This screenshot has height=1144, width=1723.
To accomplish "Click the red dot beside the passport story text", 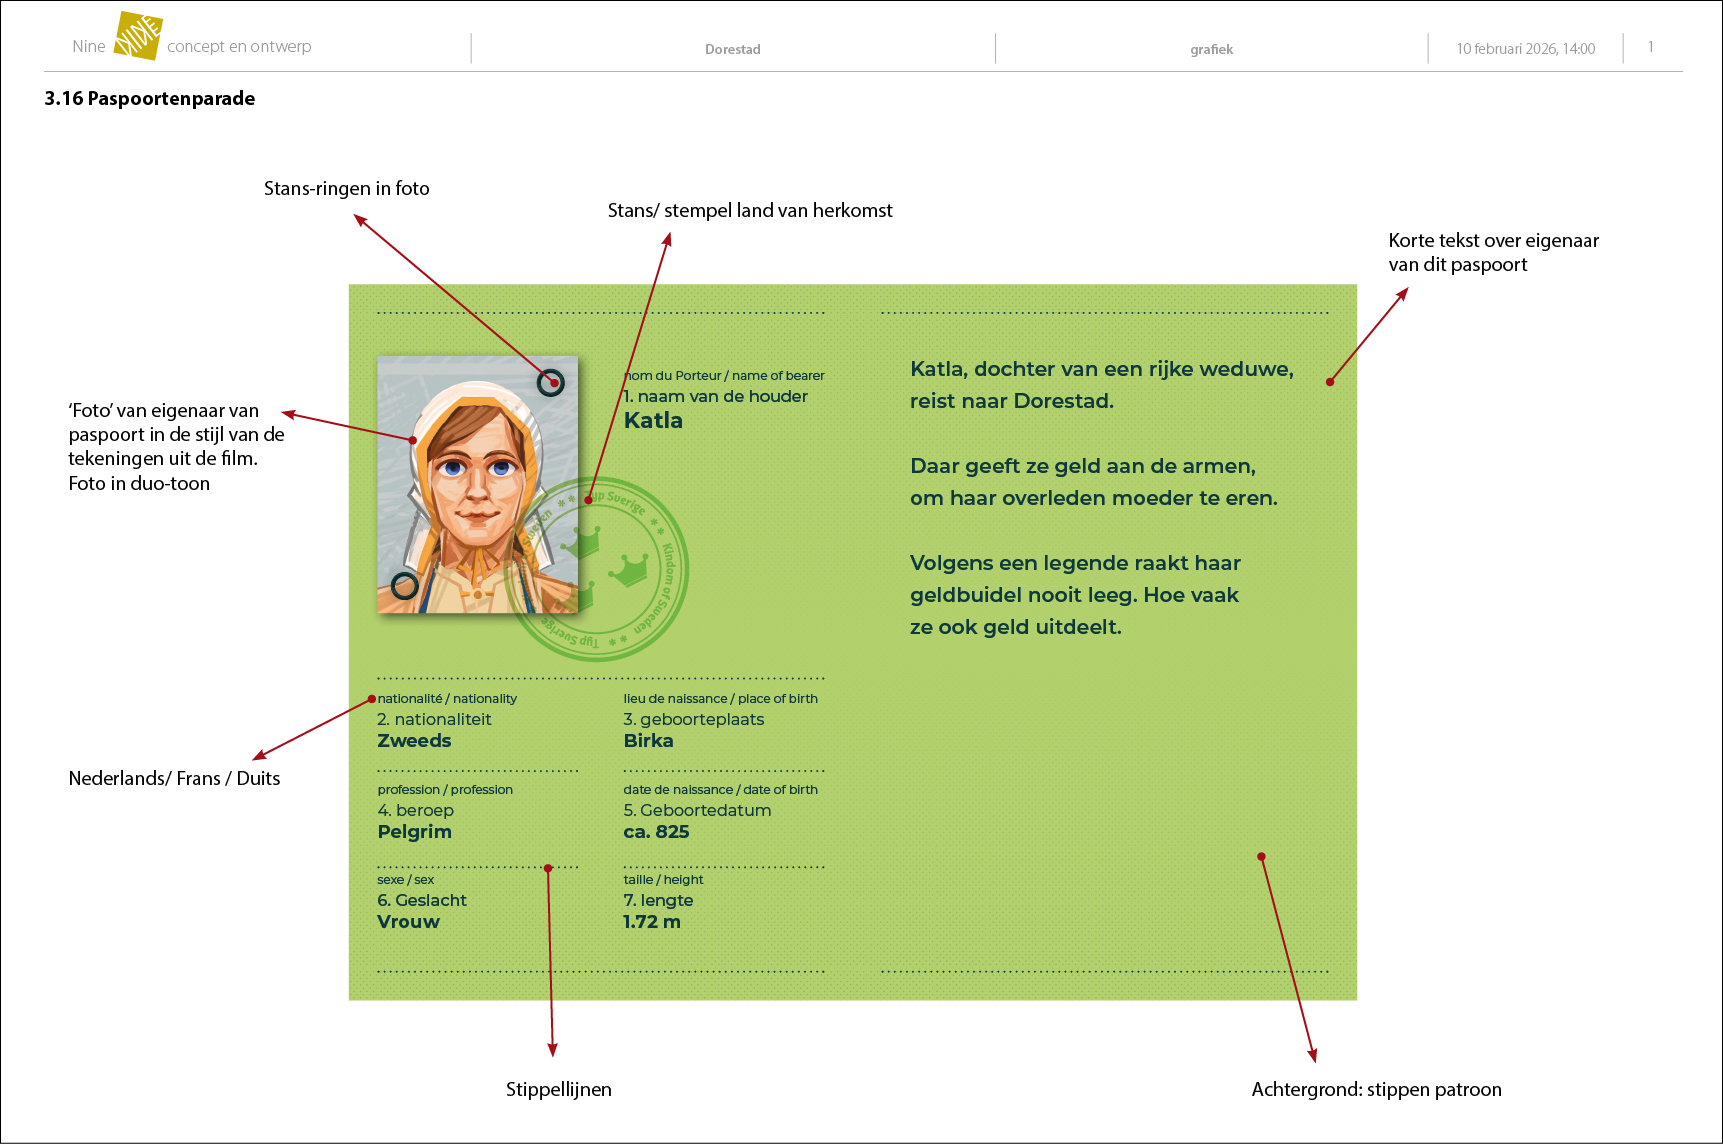I will click(x=1330, y=382).
